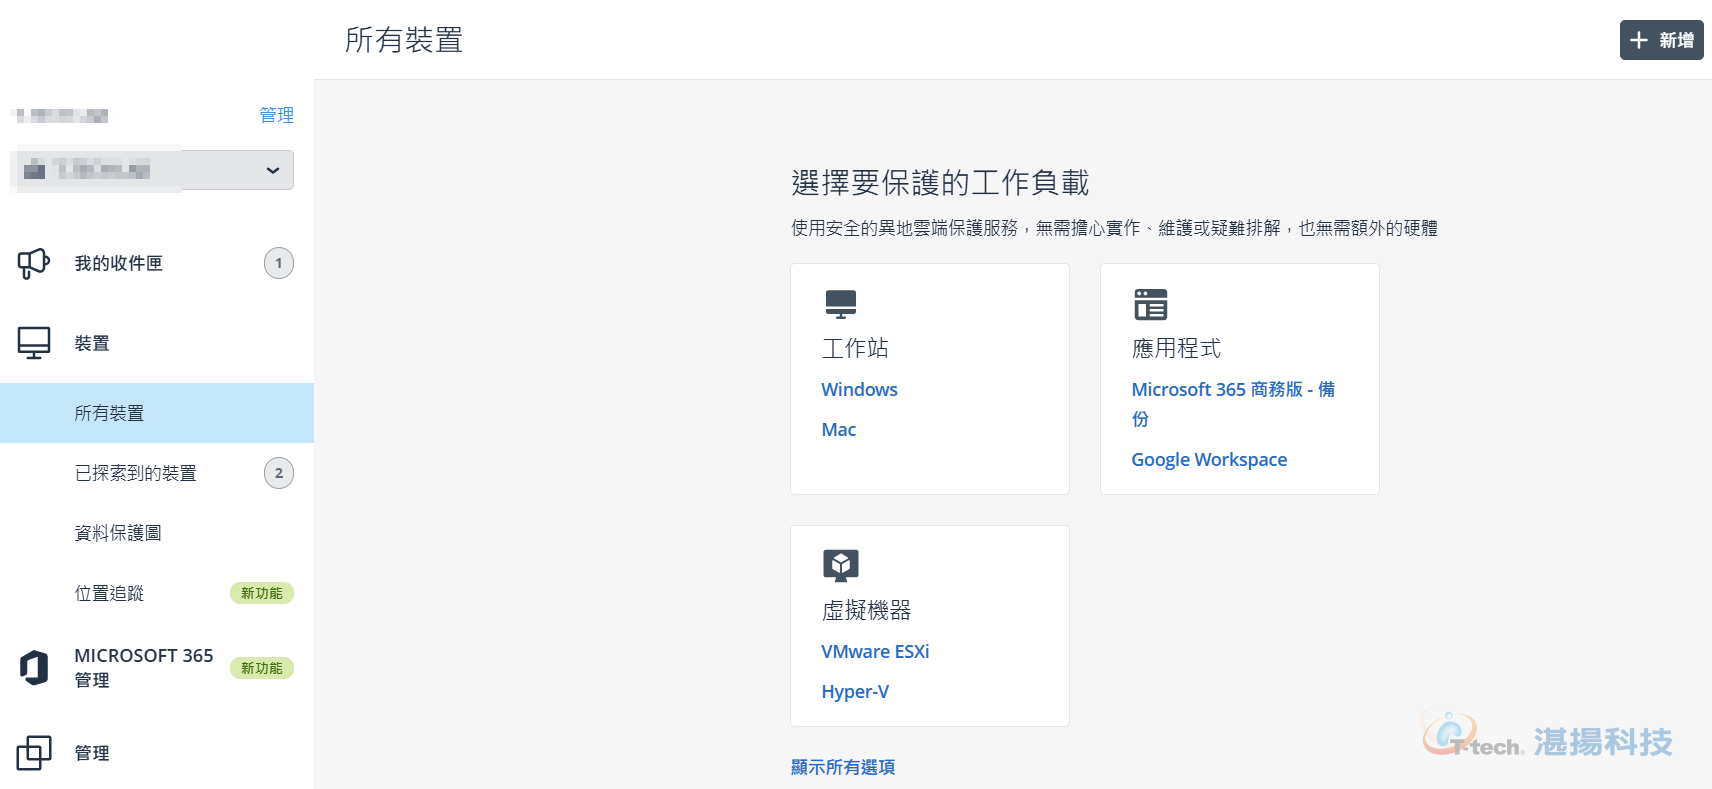Click the 新增 button
The image size is (1712, 789).
click(x=1661, y=40)
